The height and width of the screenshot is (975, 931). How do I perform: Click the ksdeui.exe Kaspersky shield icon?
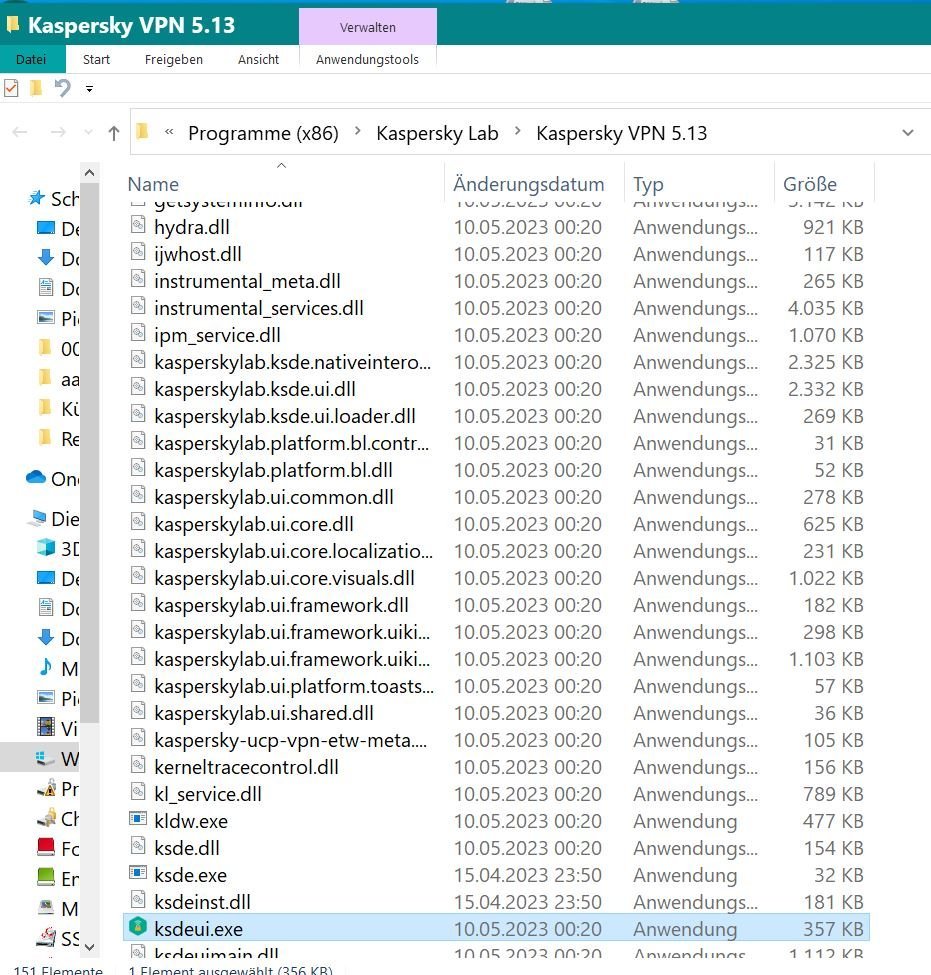tap(138, 929)
